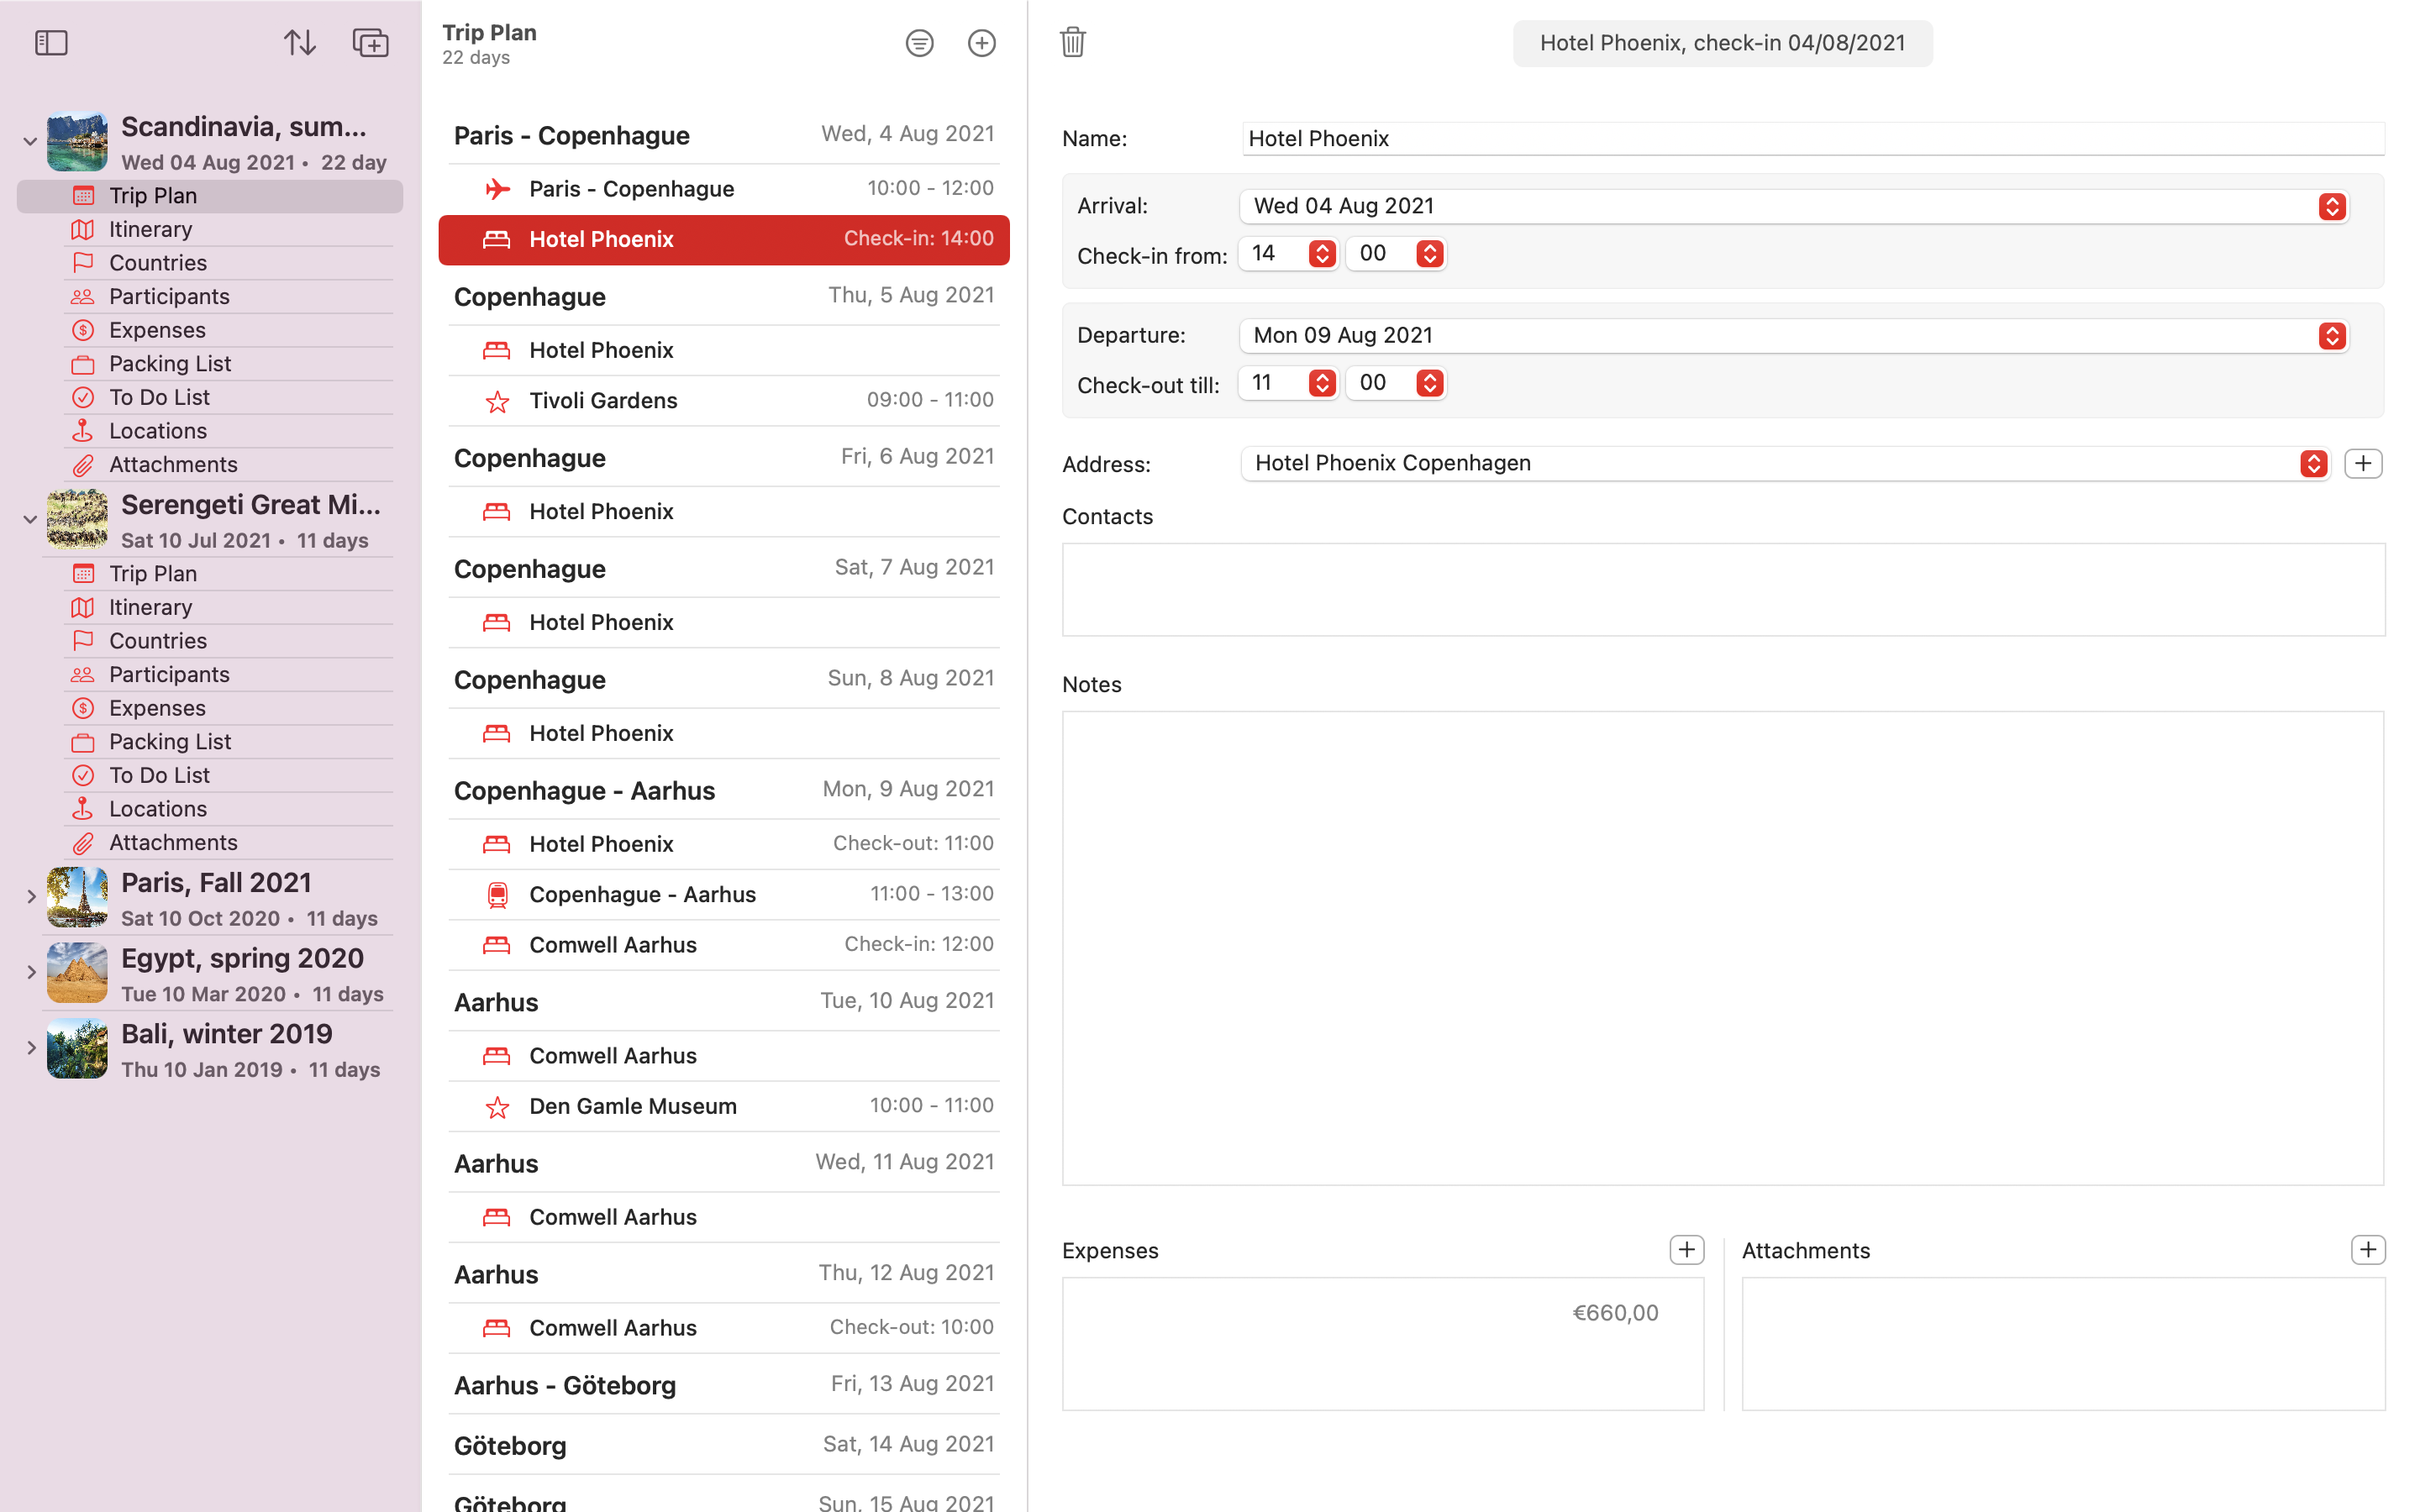The height and width of the screenshot is (1512, 2420).
Task: Add a new trip with duplicate-plus icon
Action: [370, 43]
